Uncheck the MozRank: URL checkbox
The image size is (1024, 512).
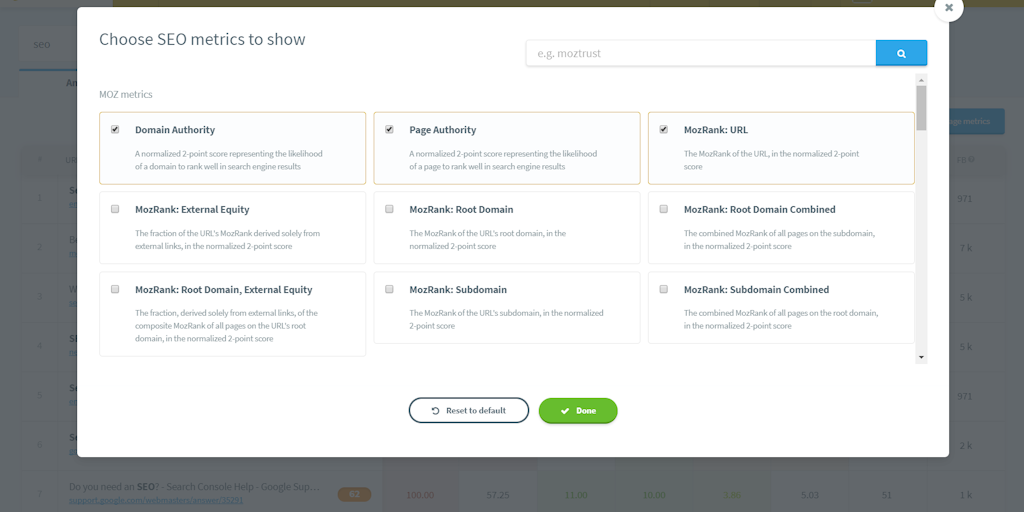click(664, 129)
